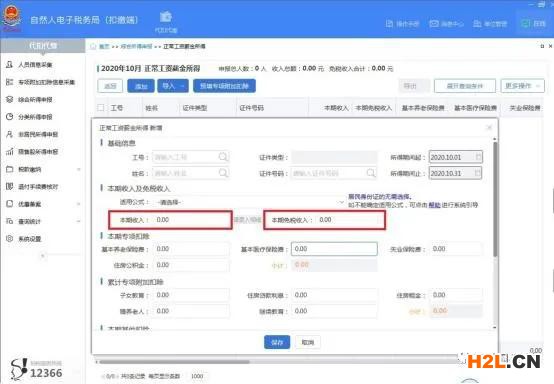Click the 本期免税收入 input field

point(349,220)
